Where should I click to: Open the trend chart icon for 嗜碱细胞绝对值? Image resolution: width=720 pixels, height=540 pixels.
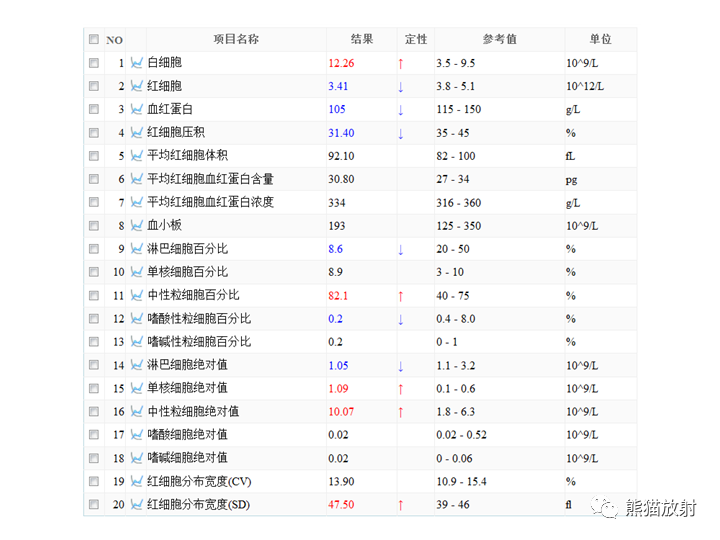136,458
